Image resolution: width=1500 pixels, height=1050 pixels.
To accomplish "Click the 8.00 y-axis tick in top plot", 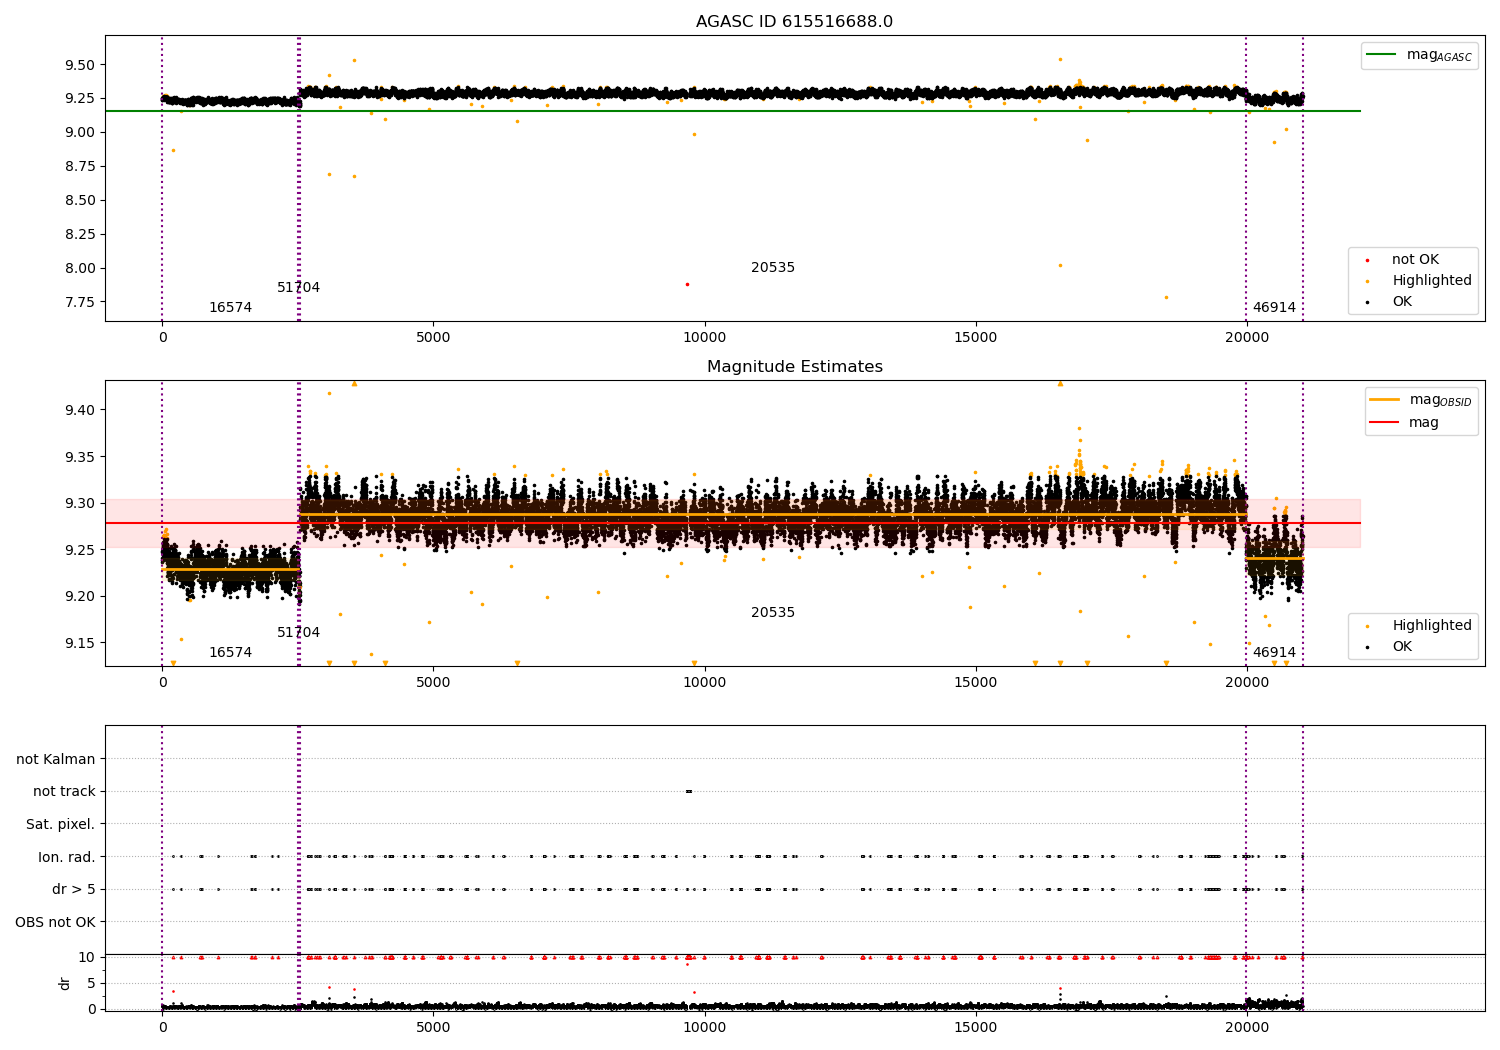I will (x=79, y=268).
